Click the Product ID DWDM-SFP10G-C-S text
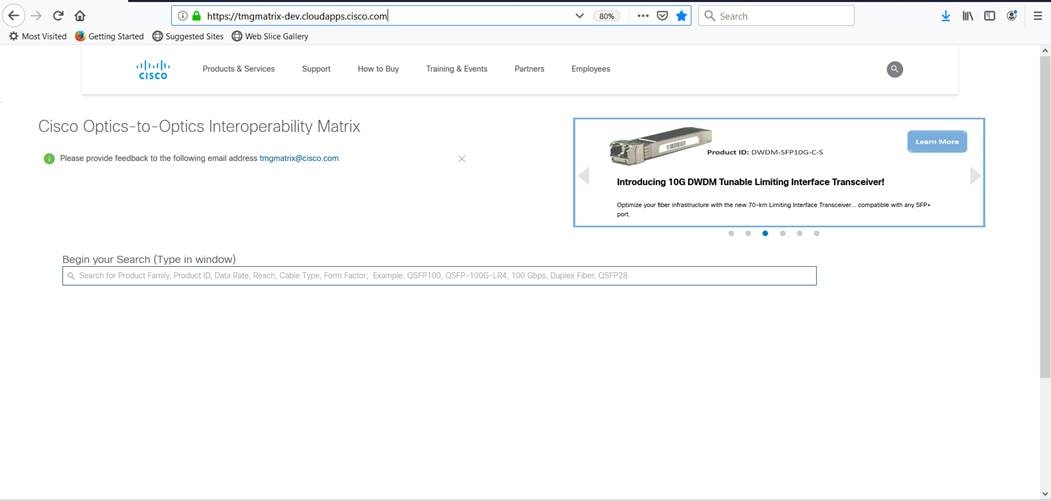 coord(765,152)
